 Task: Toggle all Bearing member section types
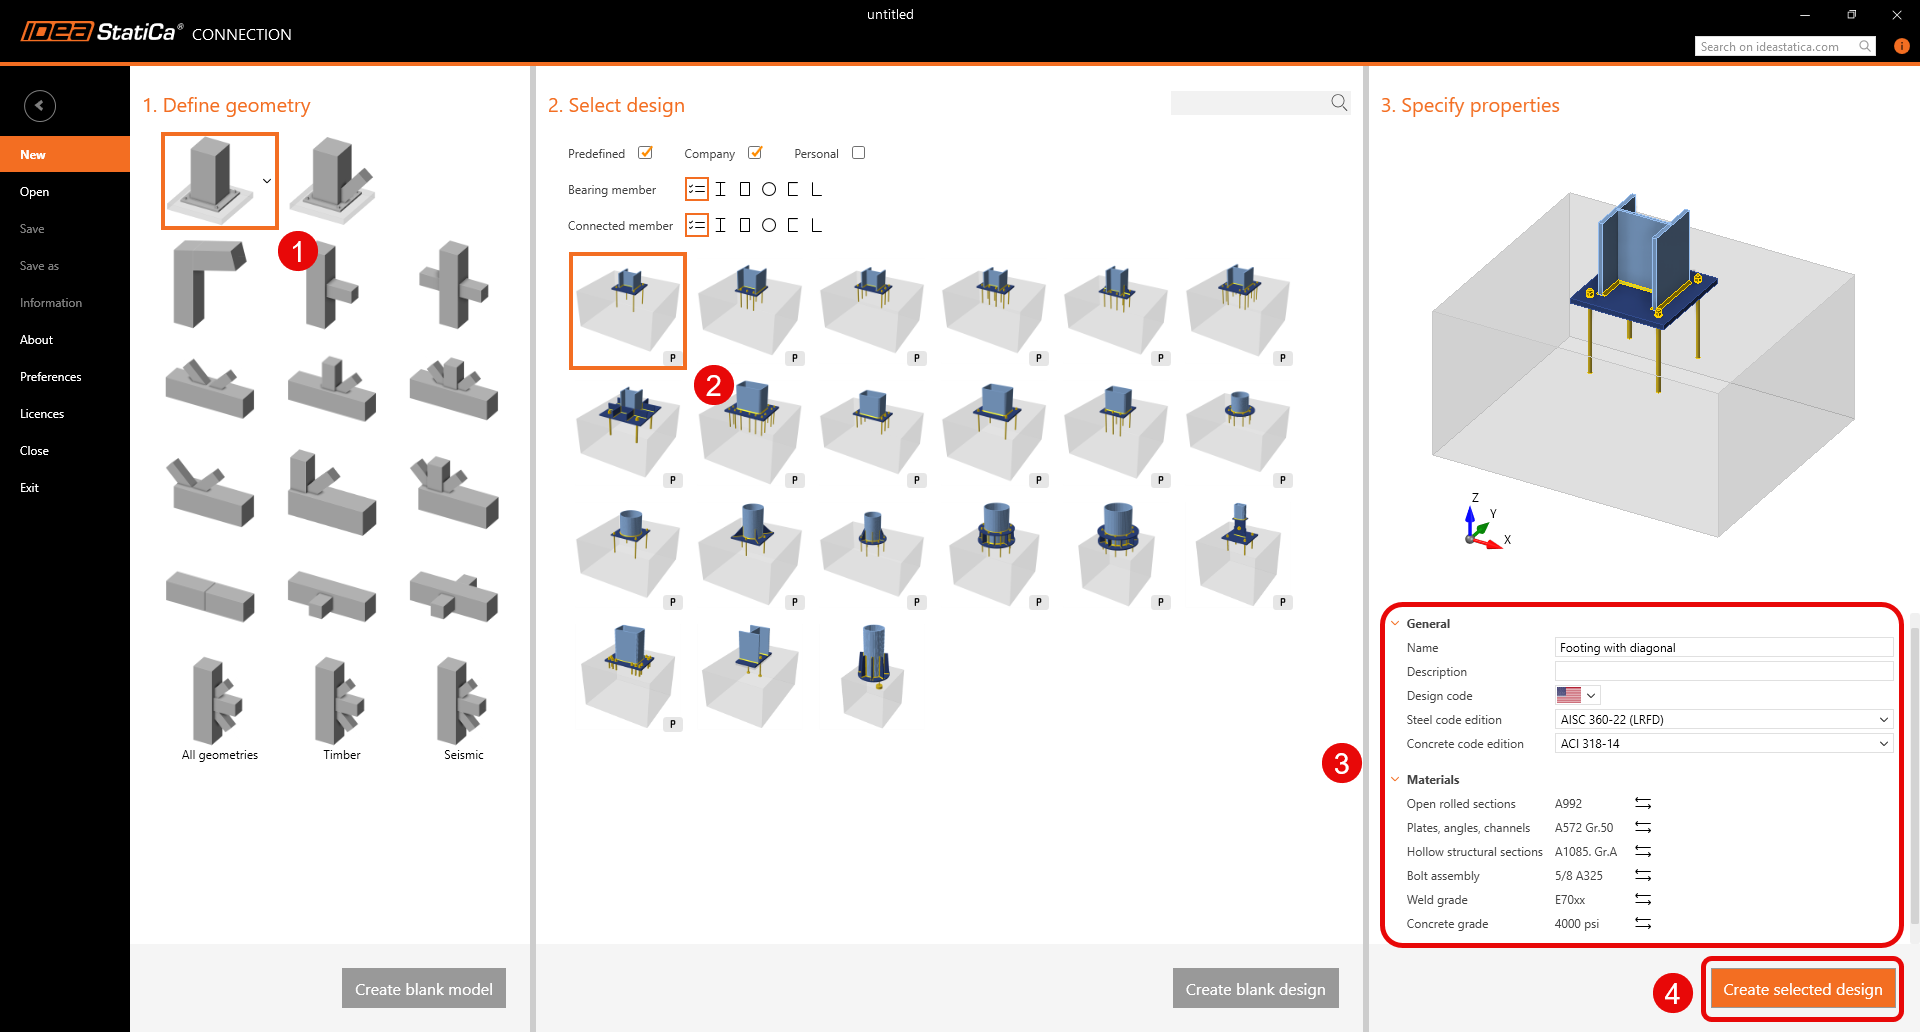(x=697, y=189)
